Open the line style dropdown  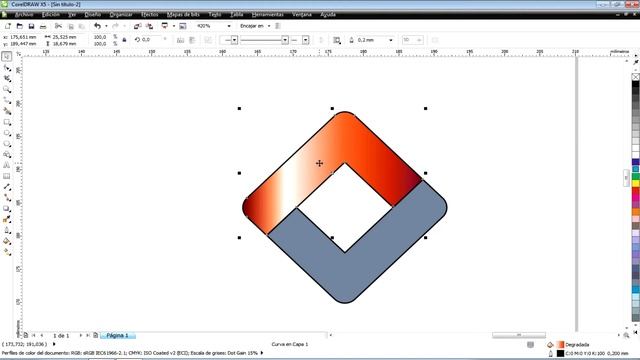tap(285, 40)
